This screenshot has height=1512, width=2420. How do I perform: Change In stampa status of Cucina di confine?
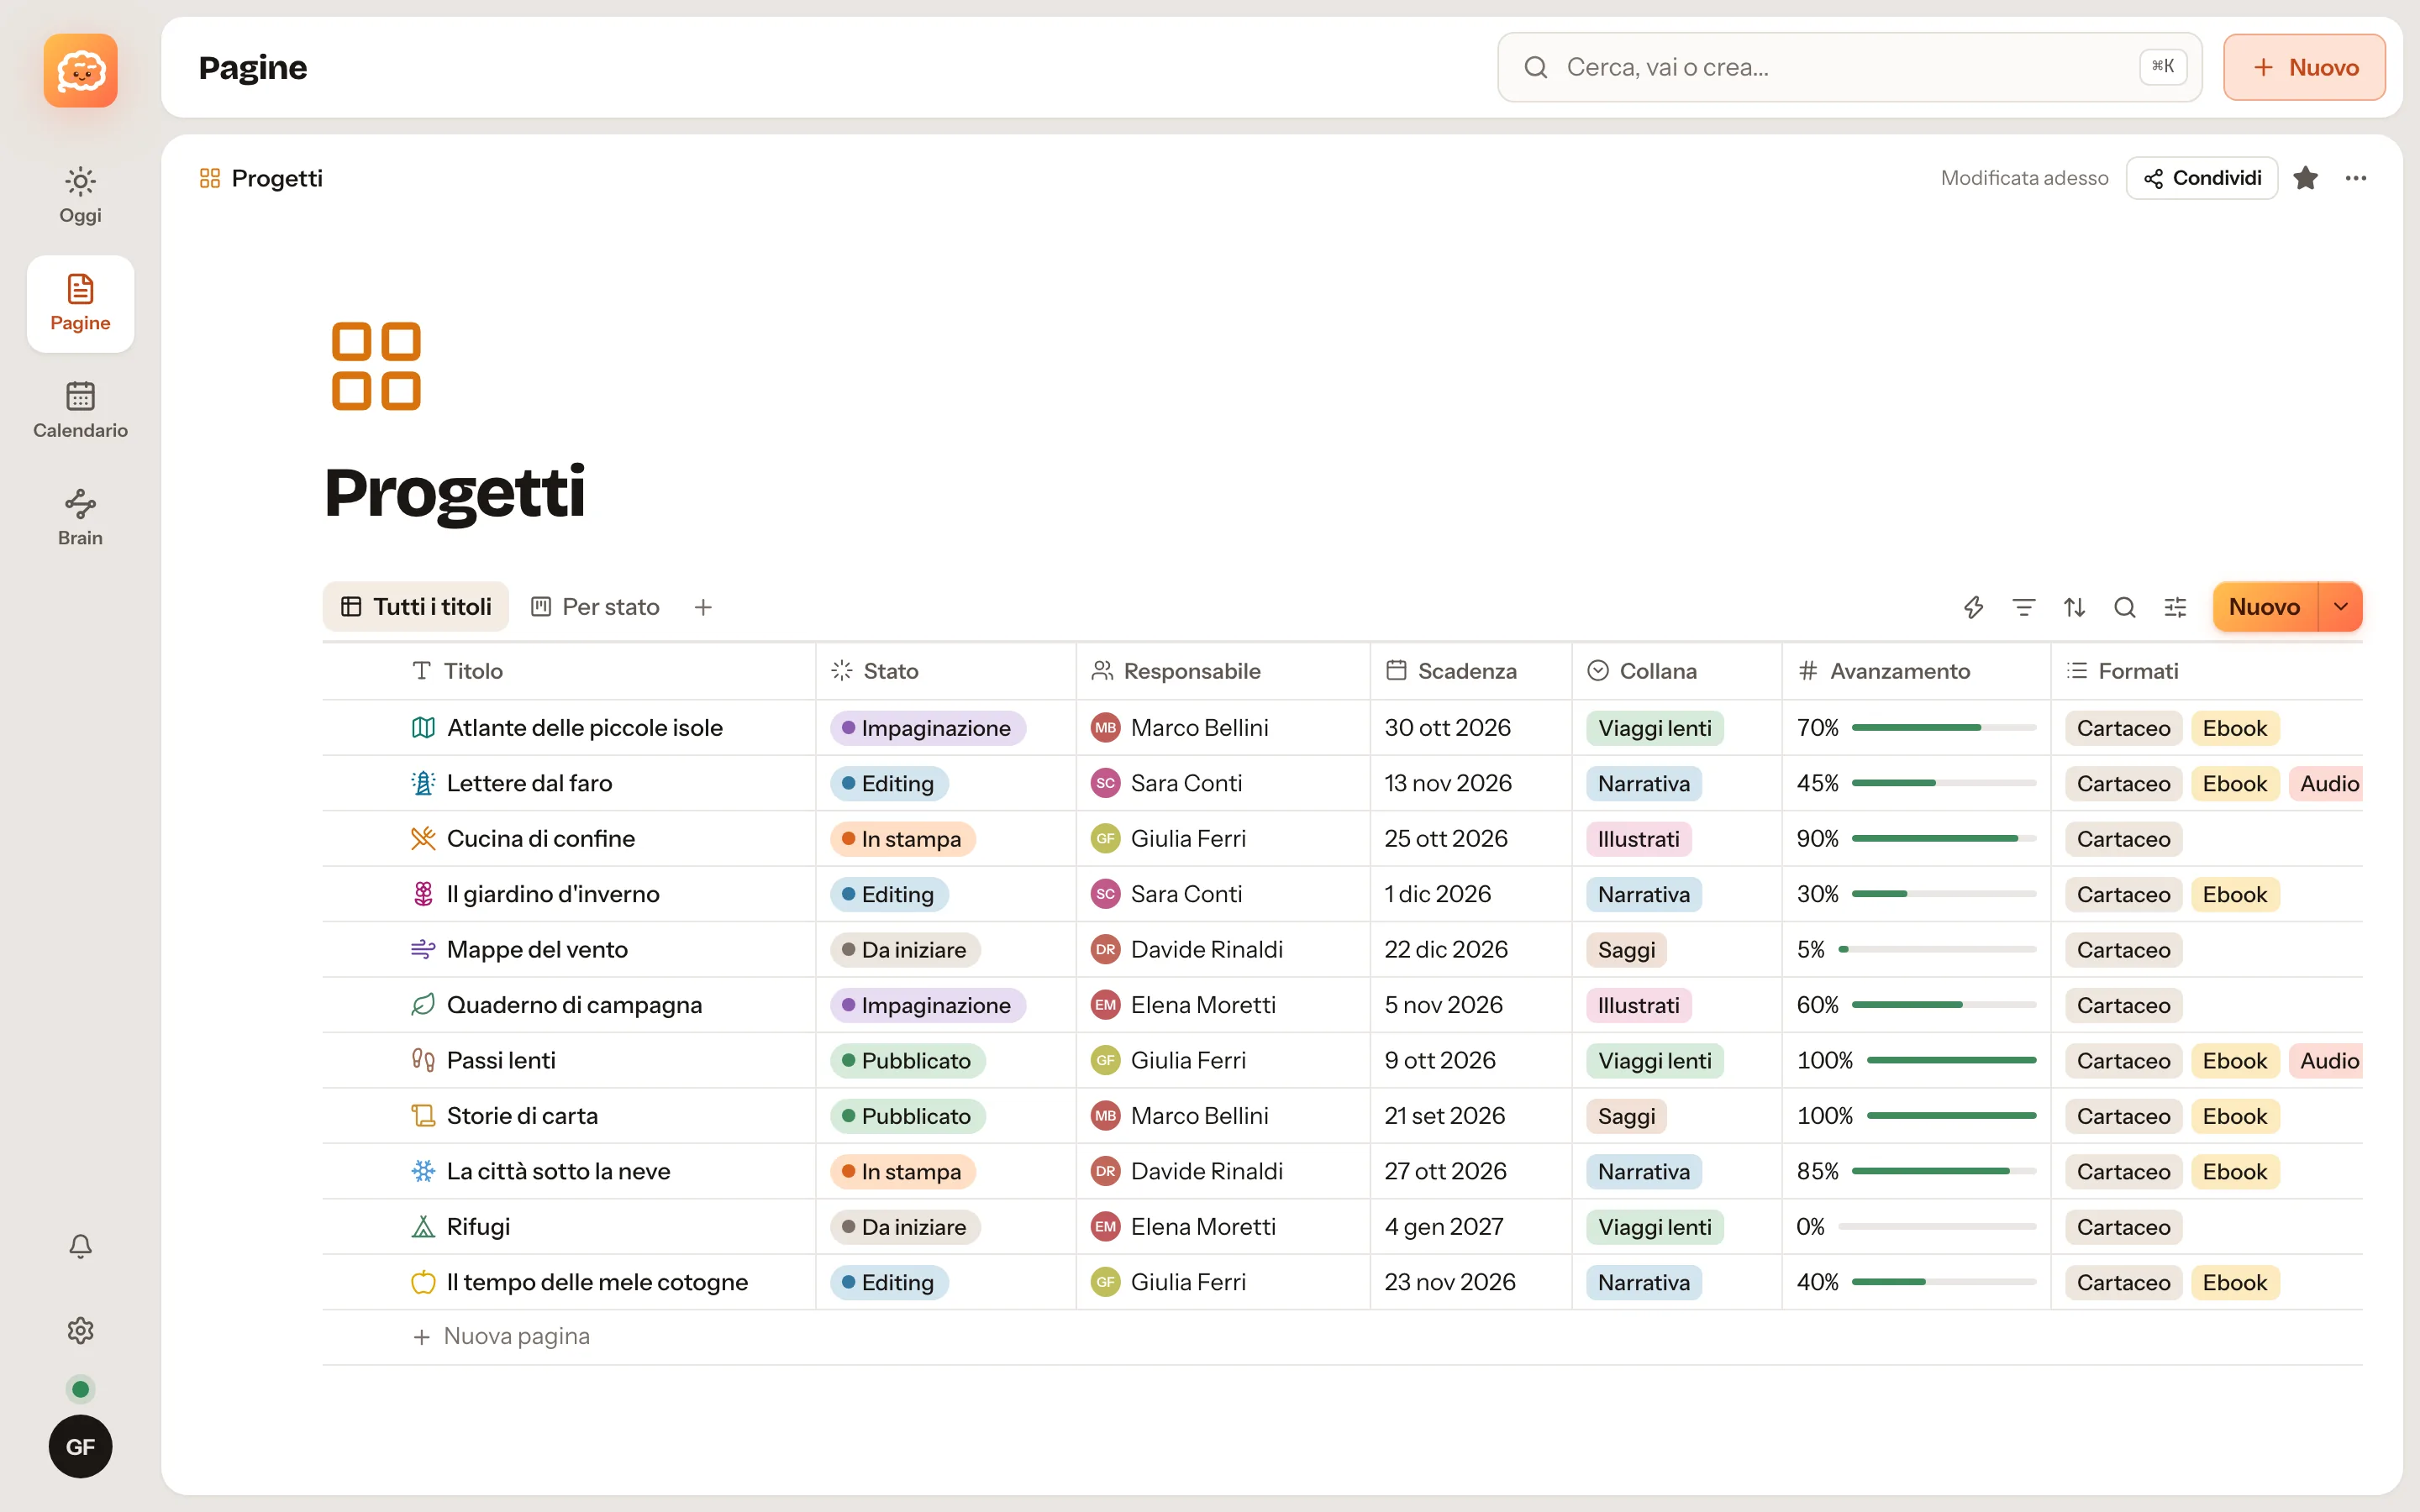[x=902, y=839]
